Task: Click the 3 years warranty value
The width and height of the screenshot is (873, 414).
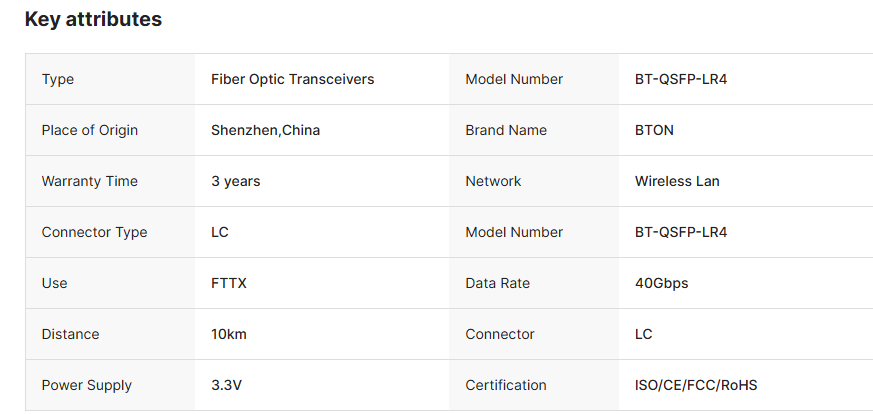Action: point(236,181)
